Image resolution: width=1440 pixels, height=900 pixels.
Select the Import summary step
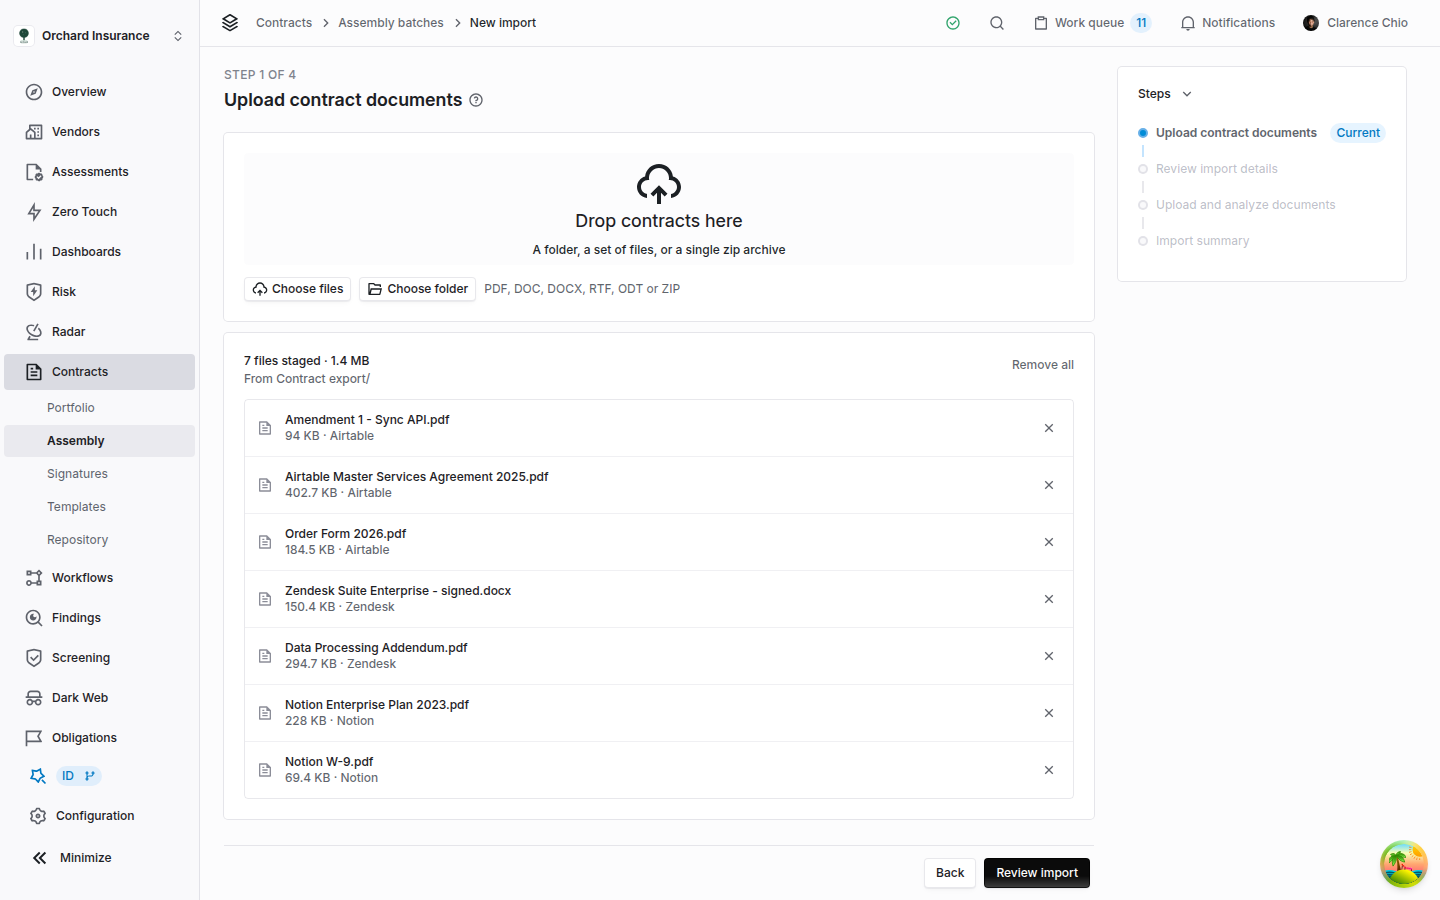(1203, 241)
